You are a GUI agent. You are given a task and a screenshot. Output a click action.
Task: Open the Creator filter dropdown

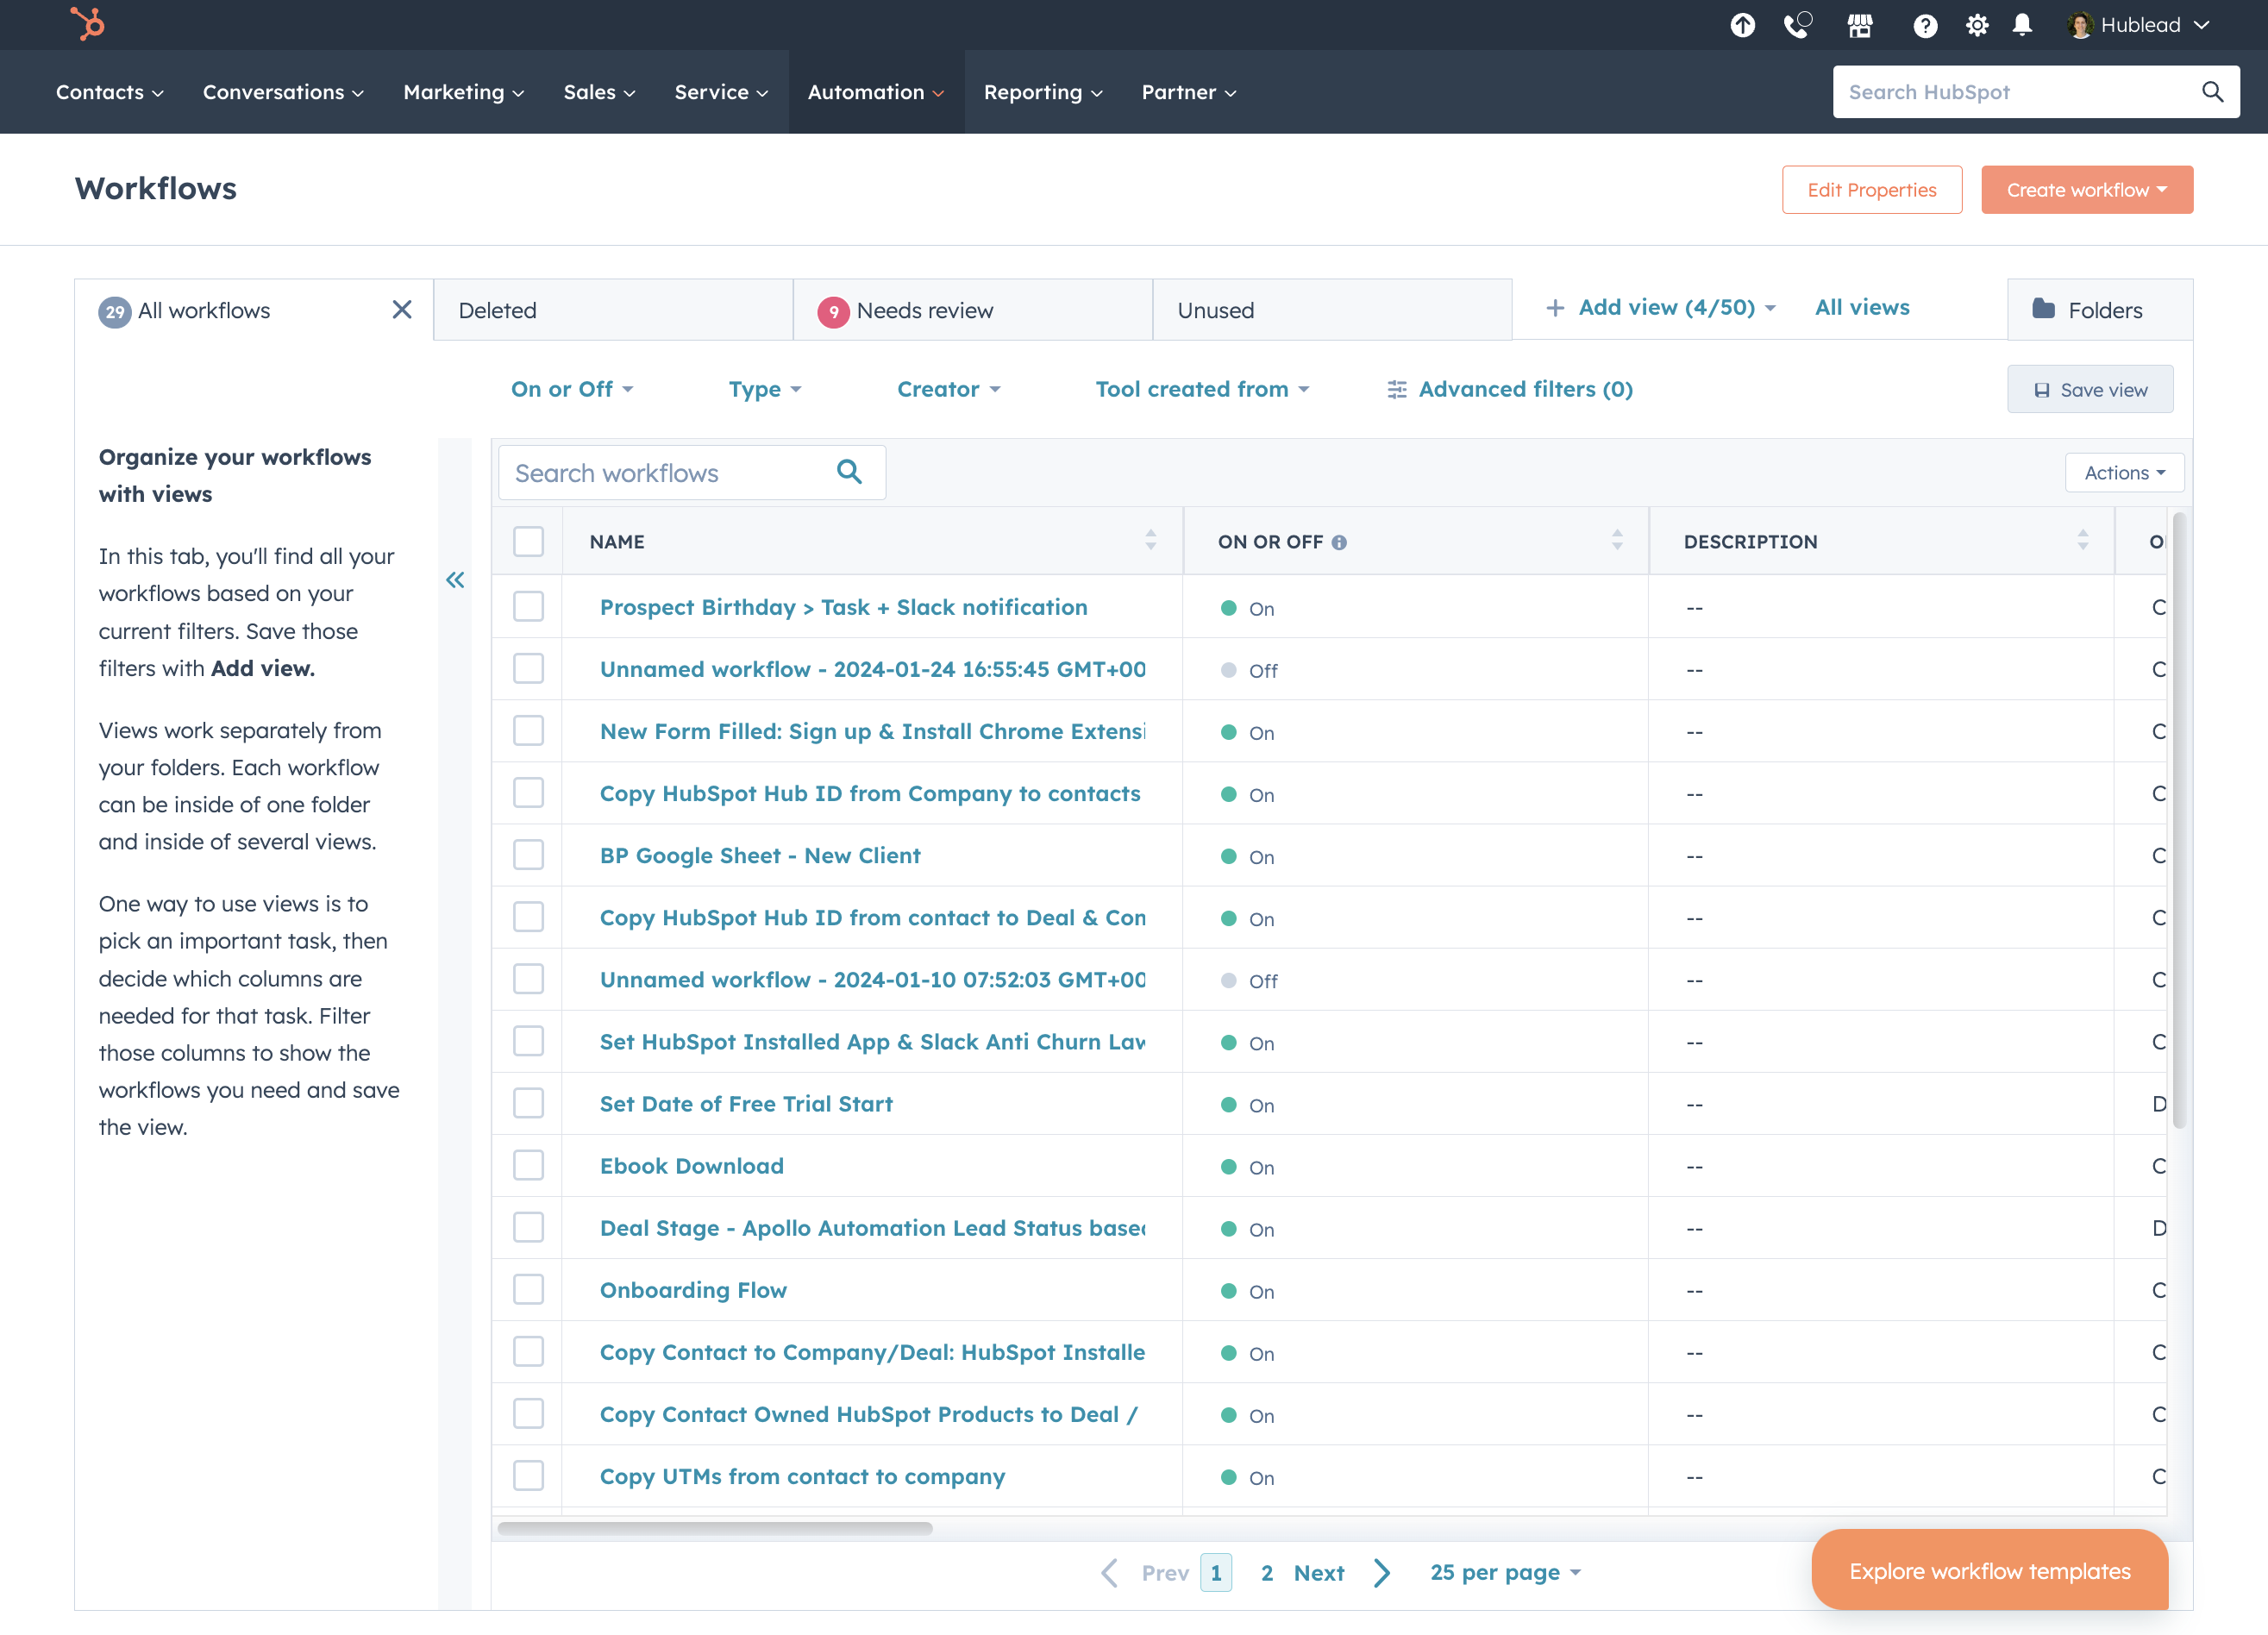click(x=949, y=389)
